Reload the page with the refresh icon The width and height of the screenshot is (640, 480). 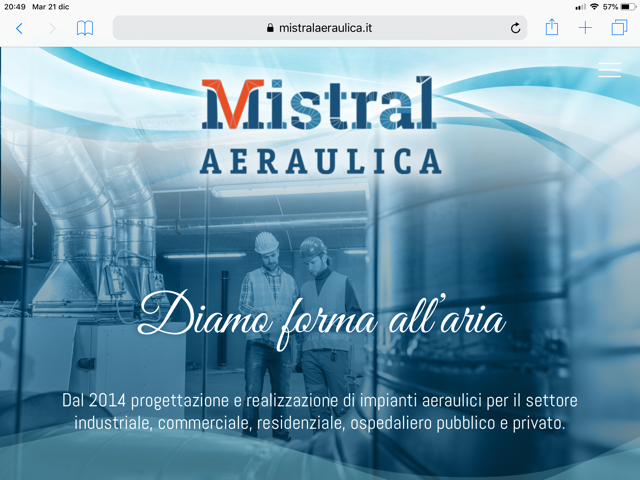coord(515,28)
